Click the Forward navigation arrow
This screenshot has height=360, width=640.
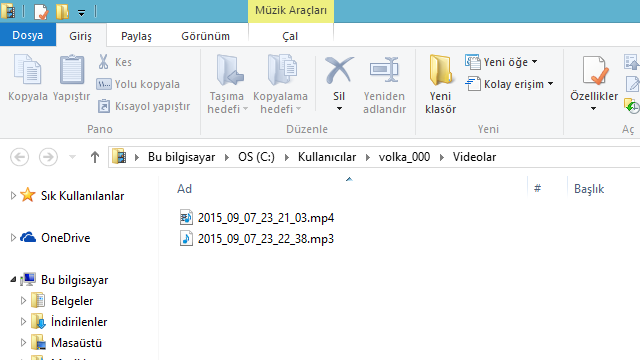48,157
